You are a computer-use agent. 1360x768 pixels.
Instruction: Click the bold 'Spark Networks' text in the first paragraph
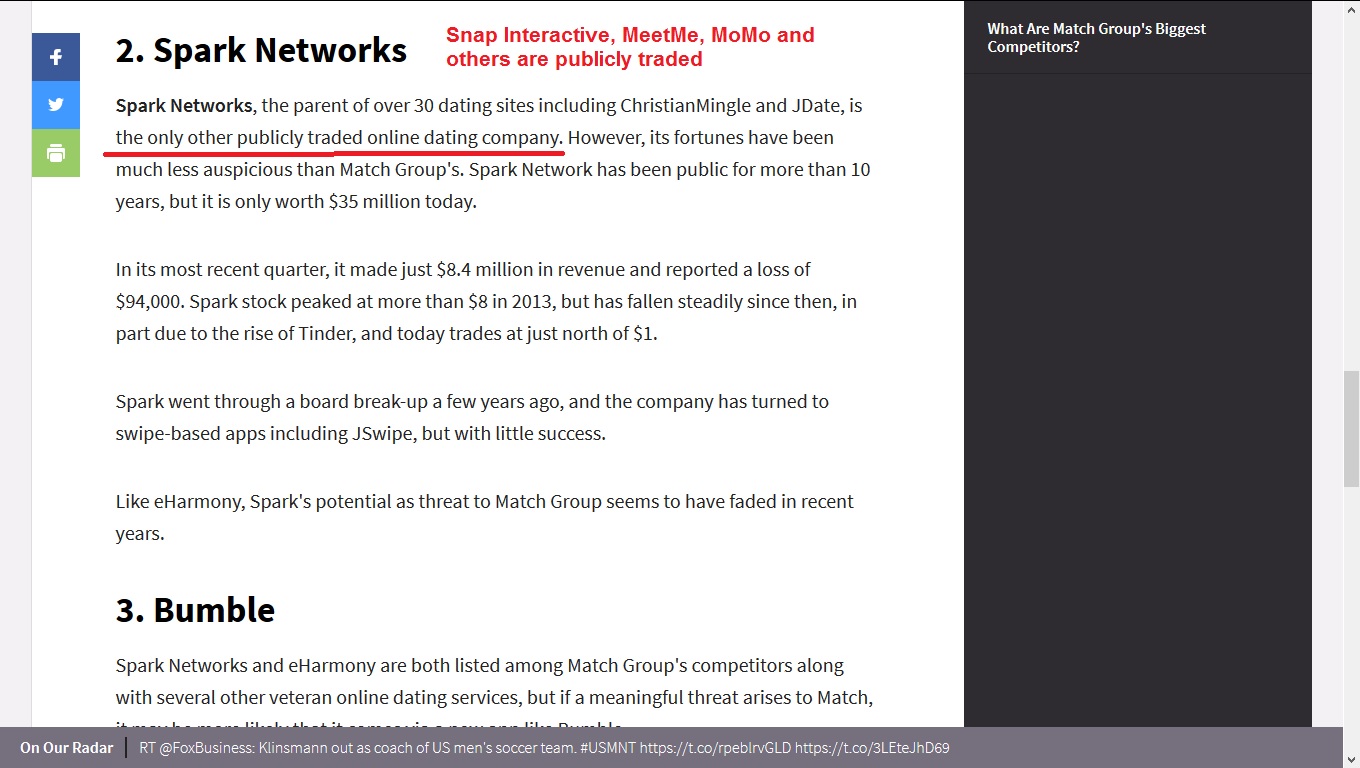pos(184,105)
